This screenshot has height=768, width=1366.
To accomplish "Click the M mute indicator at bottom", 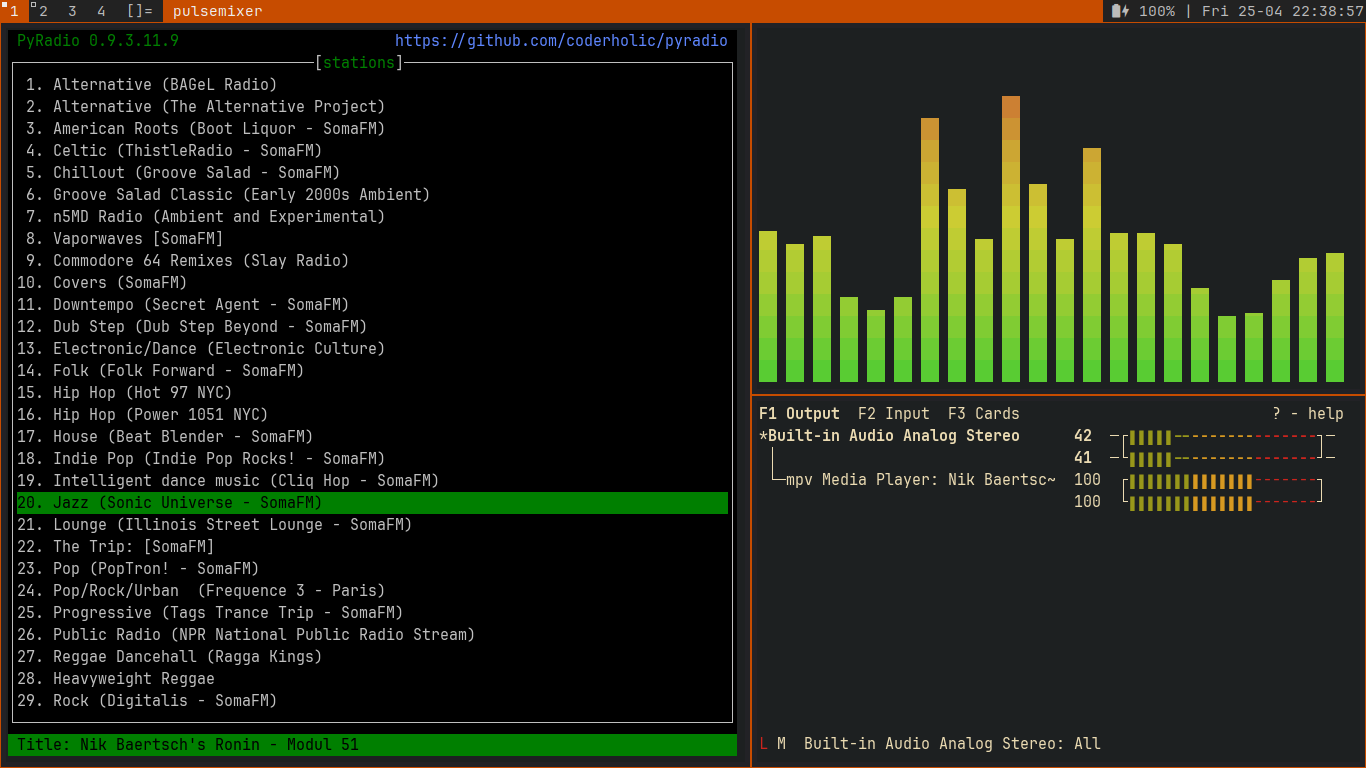I will (x=781, y=744).
